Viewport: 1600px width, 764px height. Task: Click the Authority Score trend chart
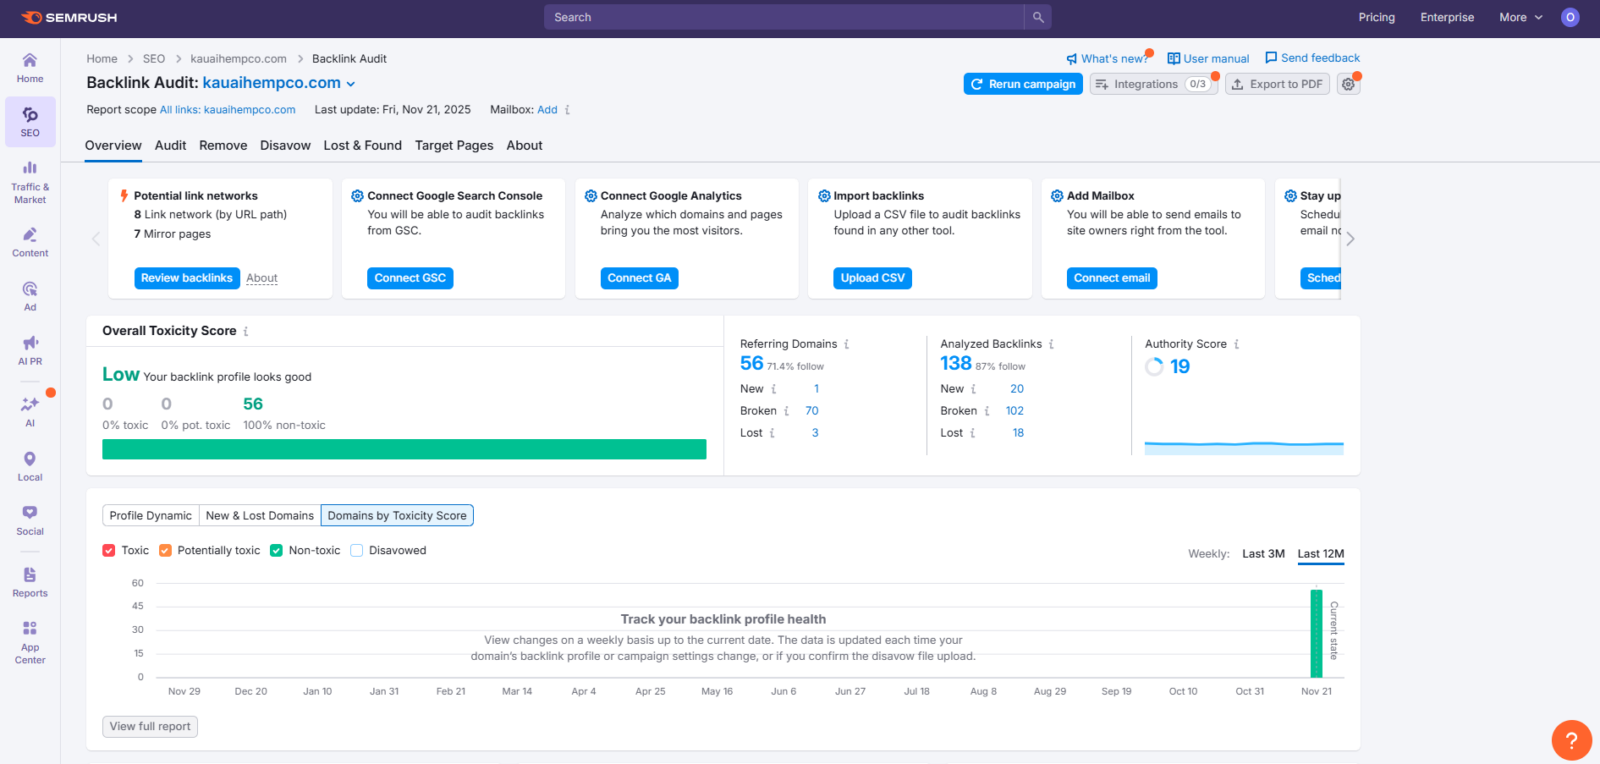coord(1244,447)
